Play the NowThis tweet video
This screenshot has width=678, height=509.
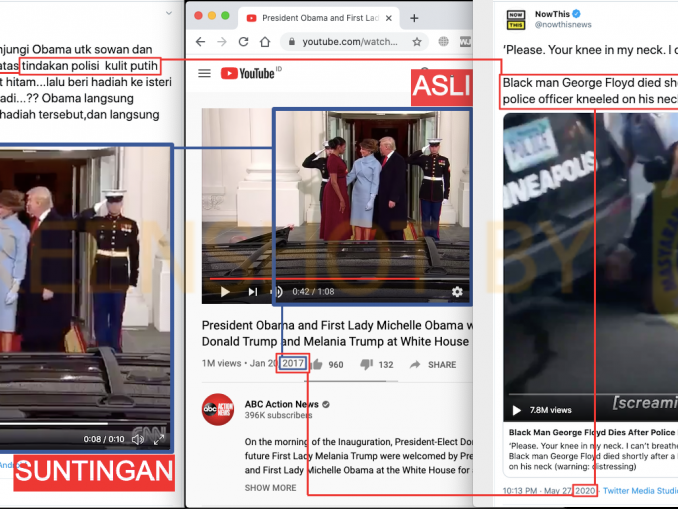[516, 410]
